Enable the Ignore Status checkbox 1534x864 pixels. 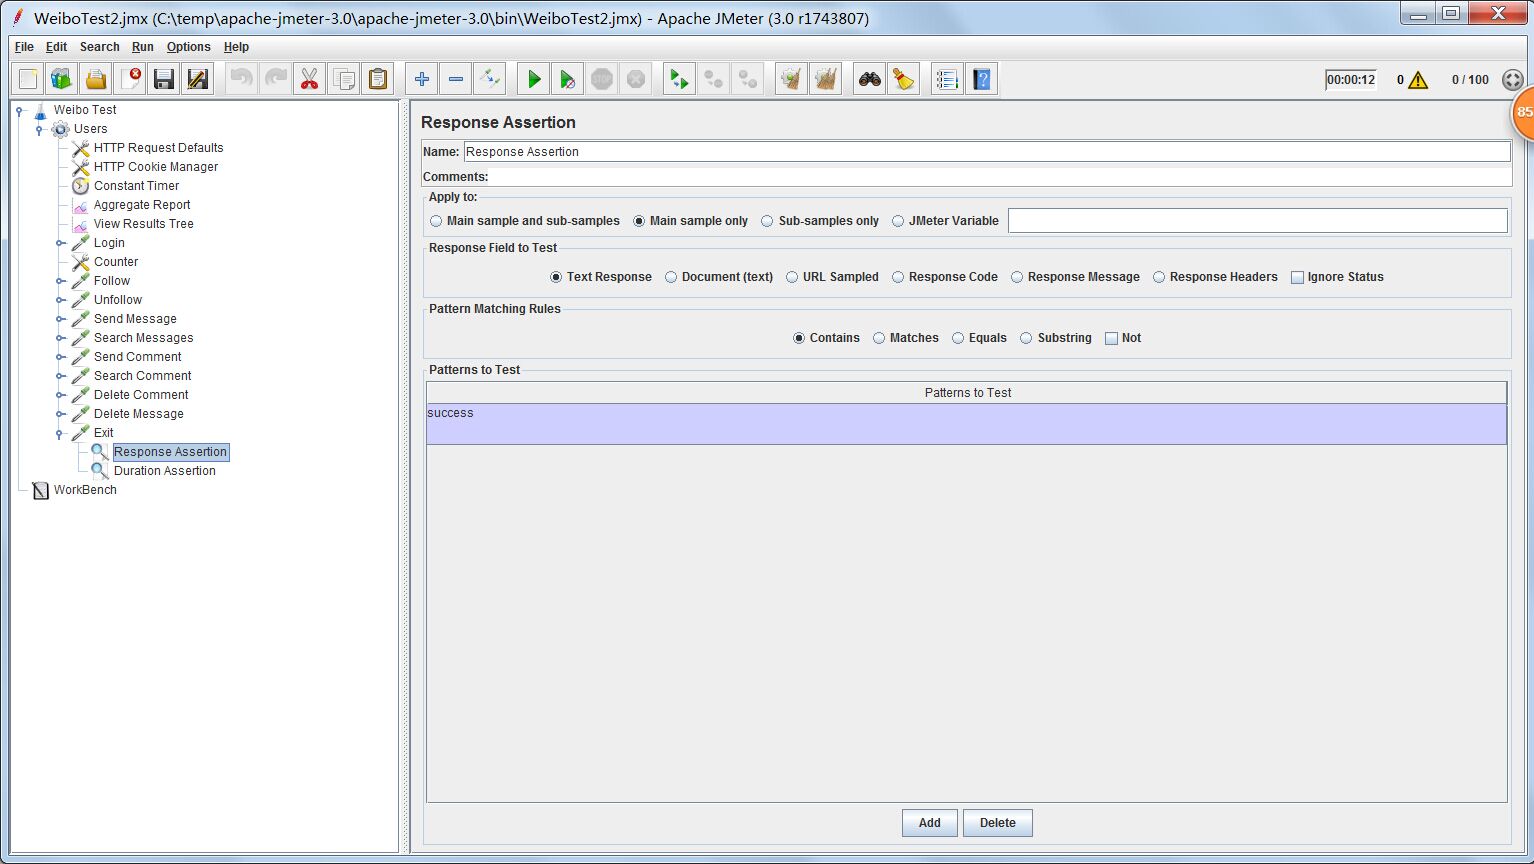(1297, 277)
